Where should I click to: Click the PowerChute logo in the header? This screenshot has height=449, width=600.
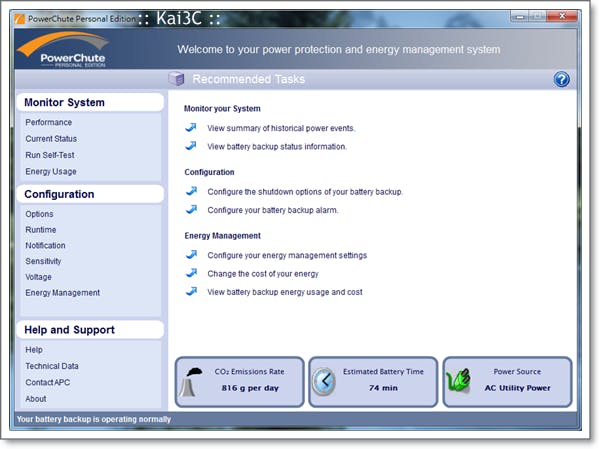[61, 48]
